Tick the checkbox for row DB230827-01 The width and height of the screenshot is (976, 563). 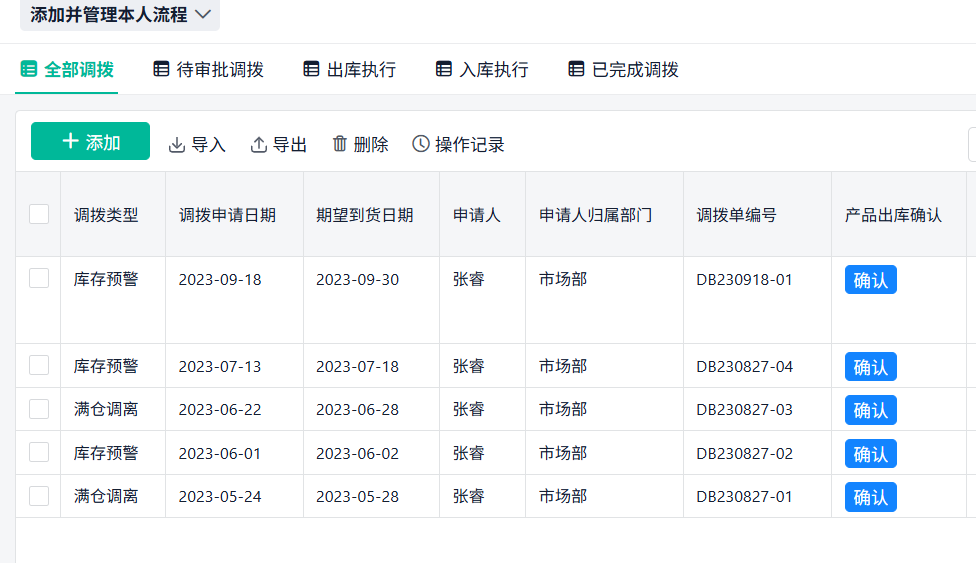[x=39, y=496]
